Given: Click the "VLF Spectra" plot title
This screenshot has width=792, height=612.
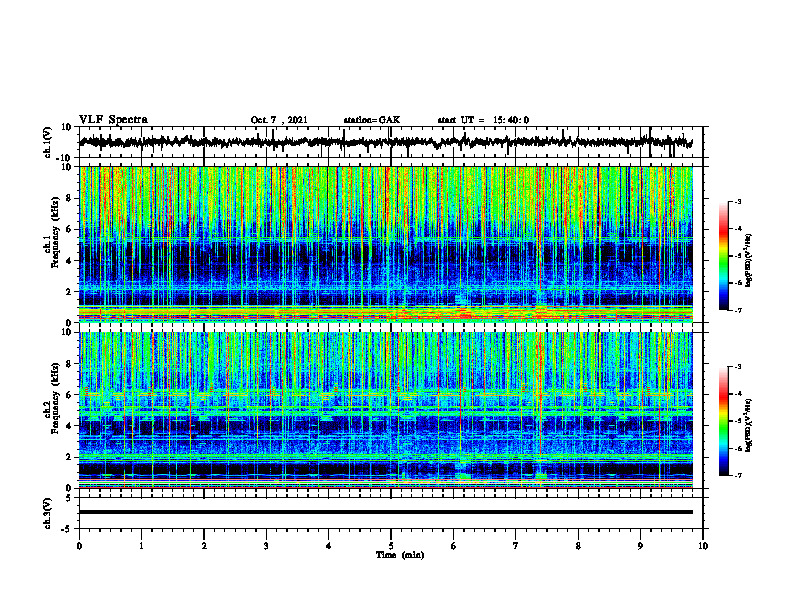Looking at the screenshot, I should [113, 120].
